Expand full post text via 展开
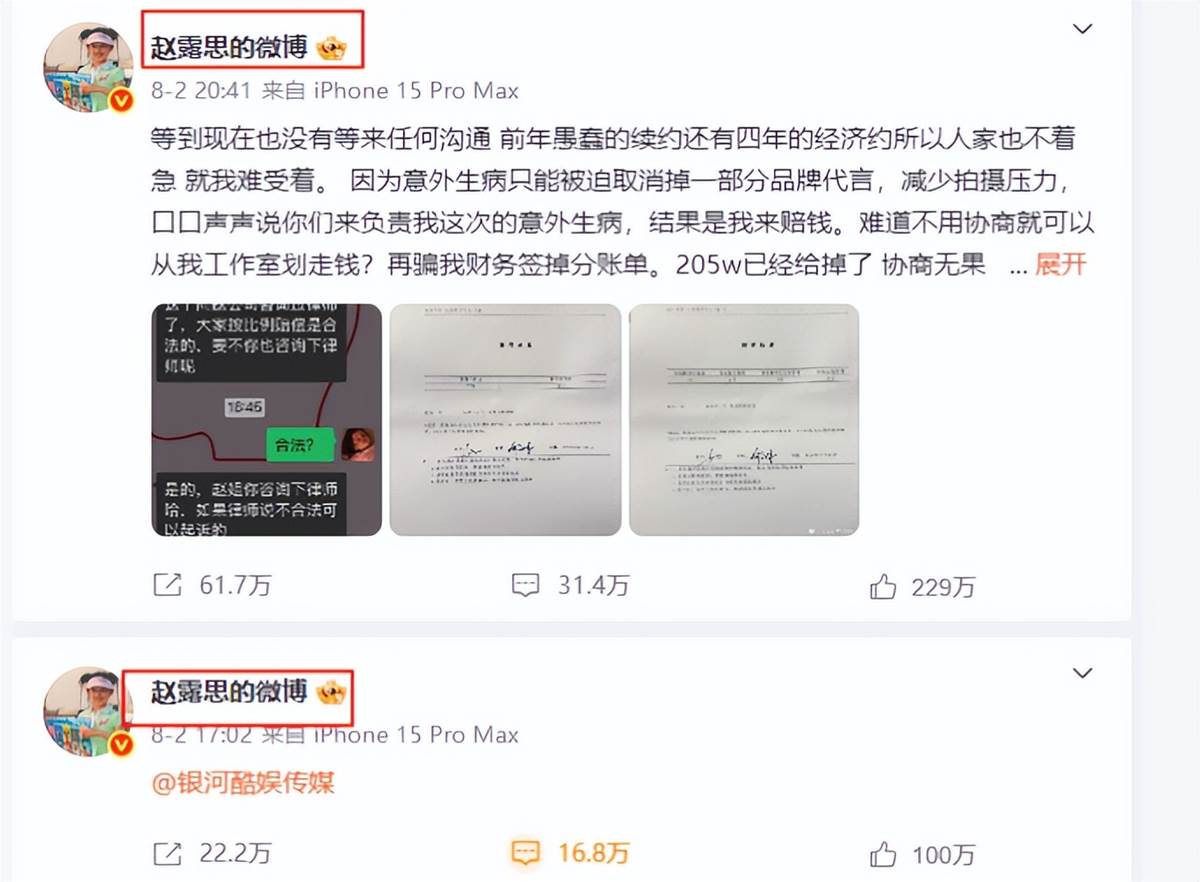The height and width of the screenshot is (882, 1200). tap(1060, 265)
